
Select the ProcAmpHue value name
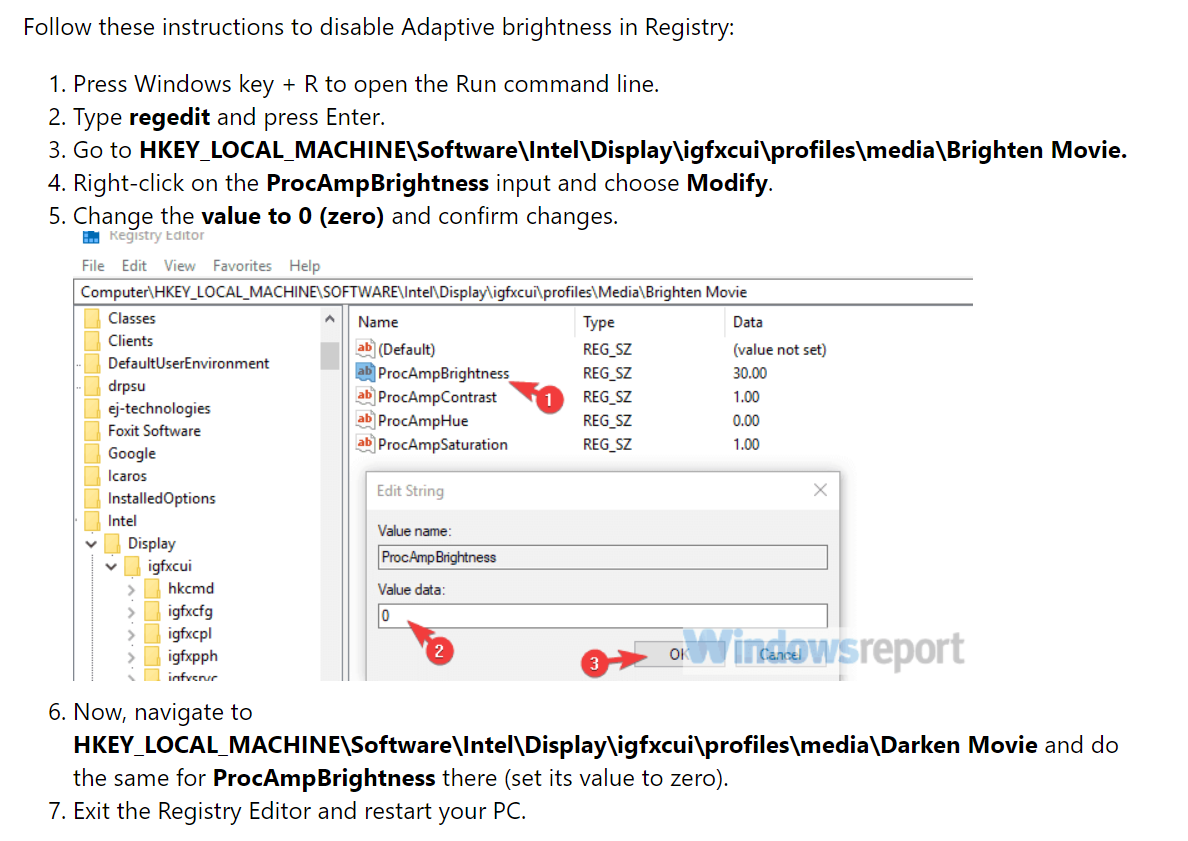[423, 420]
